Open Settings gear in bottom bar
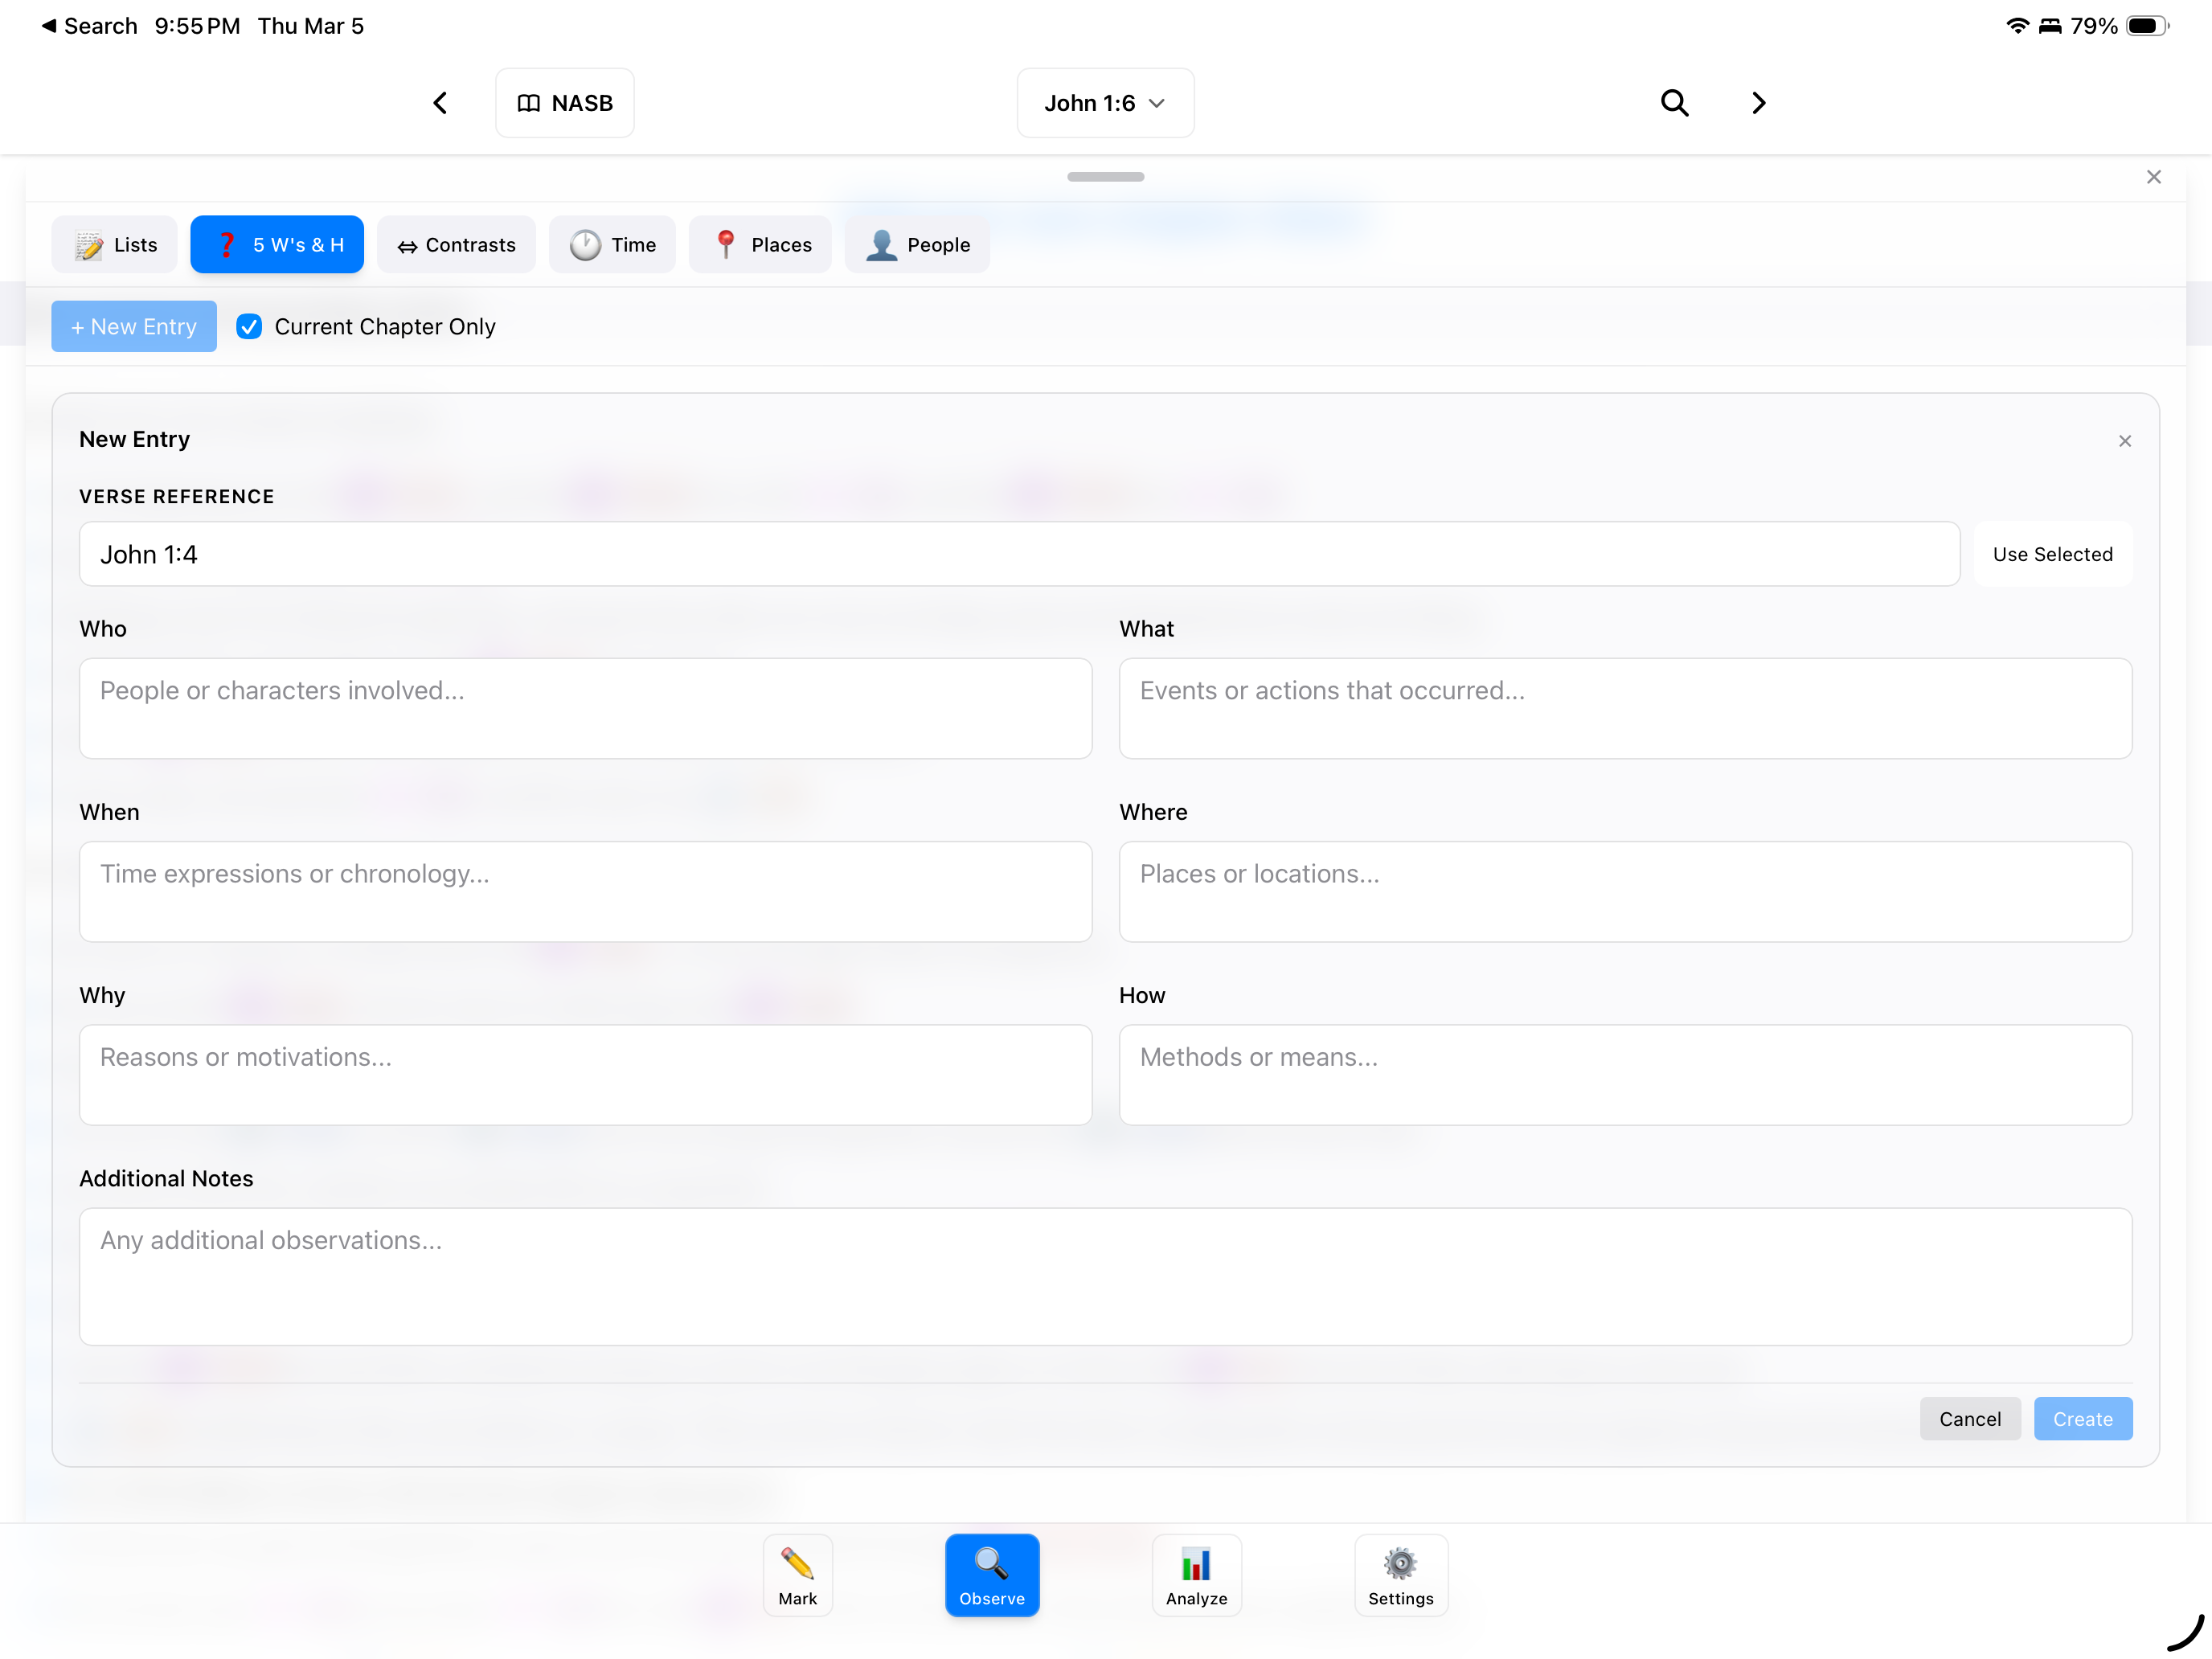Viewport: 2212px width, 1659px height. (x=1400, y=1574)
